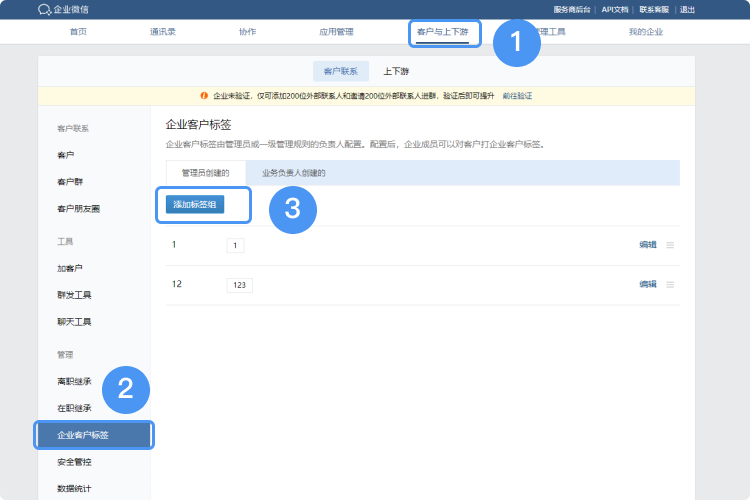The width and height of the screenshot is (750, 500).
Task: Switch to the 上下游 sub-tab
Action: 396,72
